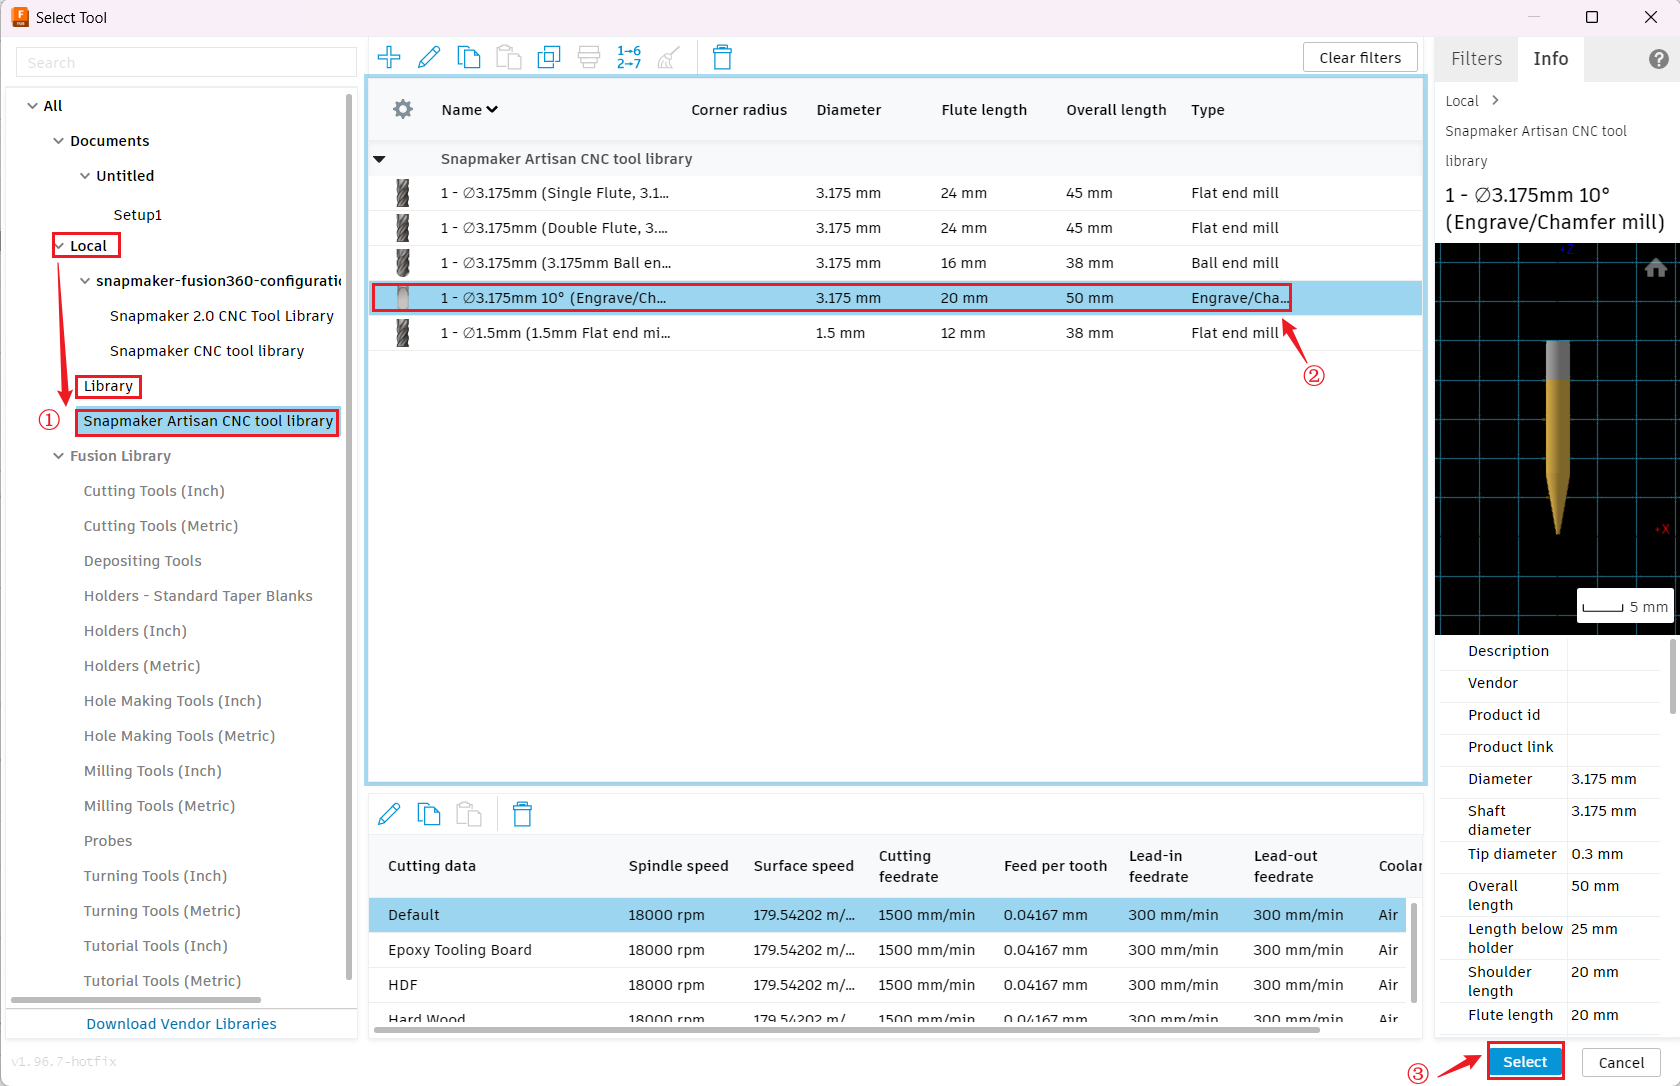The width and height of the screenshot is (1680, 1086).
Task: Click the help question mark icon
Action: pyautogui.click(x=1658, y=59)
